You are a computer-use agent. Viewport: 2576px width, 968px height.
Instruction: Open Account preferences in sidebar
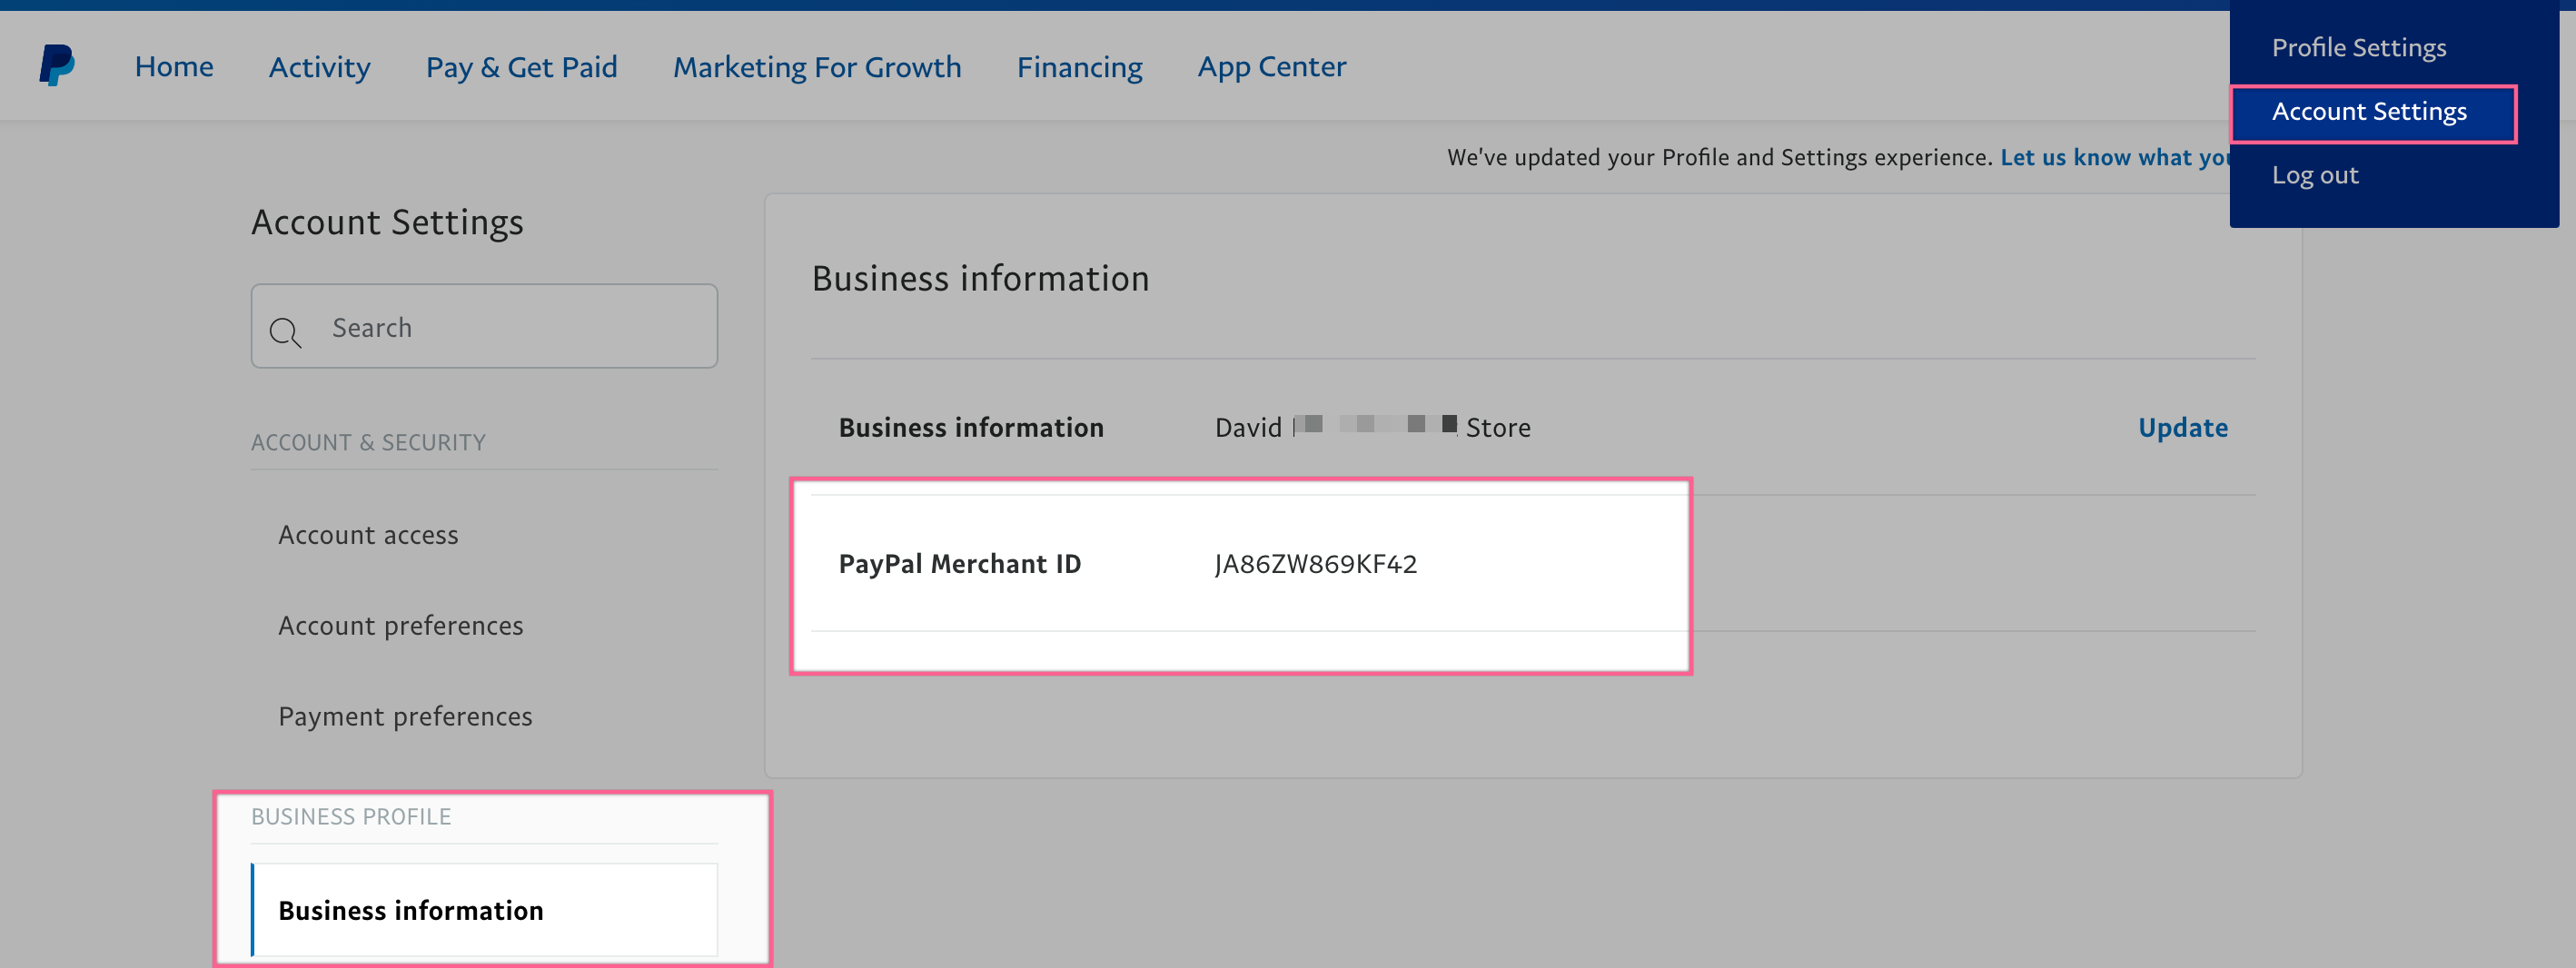click(400, 626)
